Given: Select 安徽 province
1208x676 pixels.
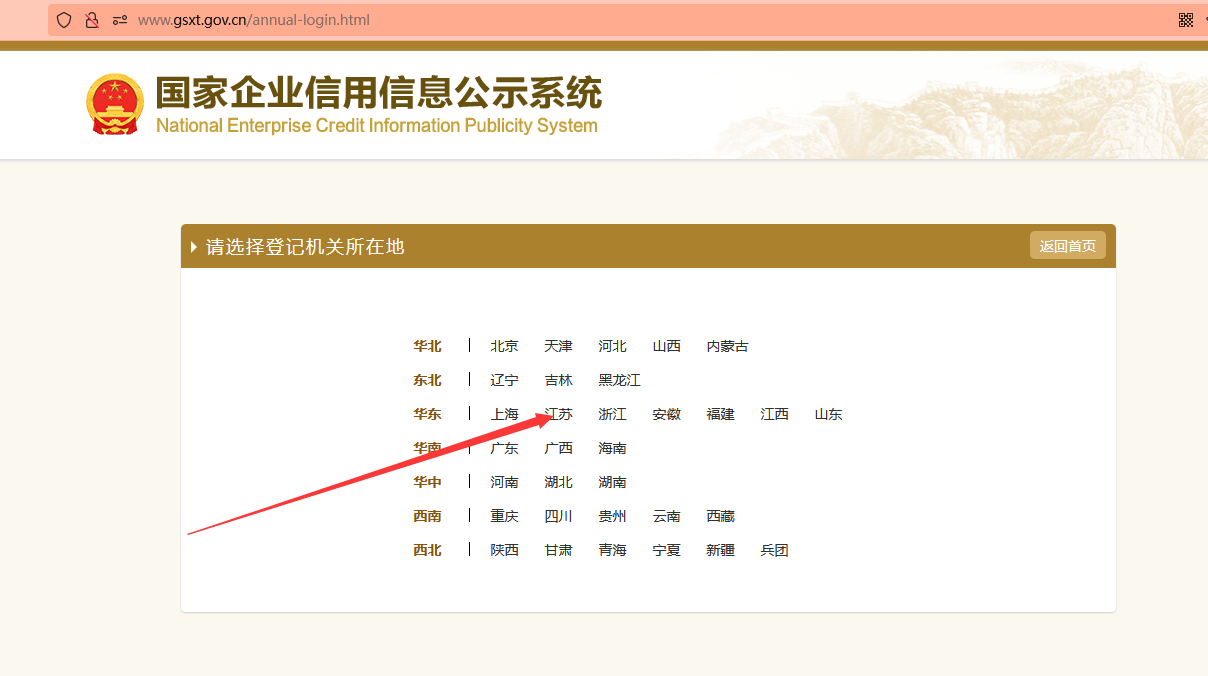Looking at the screenshot, I should pyautogui.click(x=667, y=414).
